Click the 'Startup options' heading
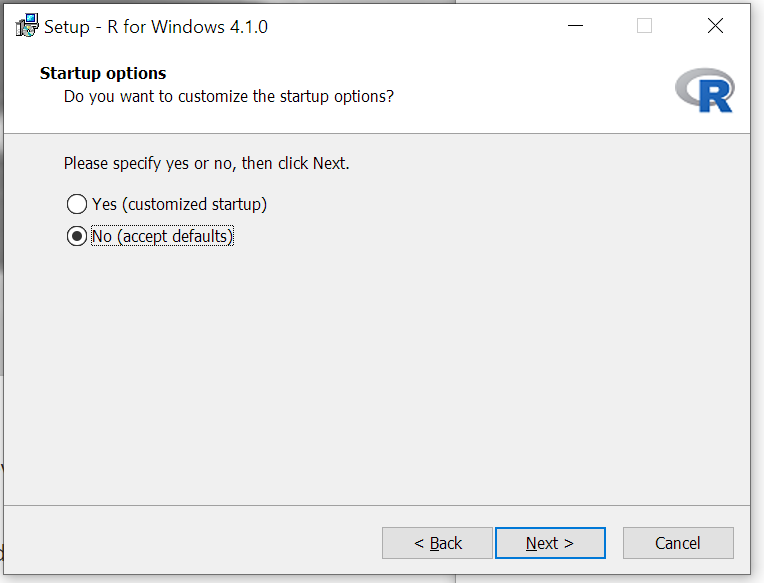Screen dimensions: 764x583 (x=103, y=74)
